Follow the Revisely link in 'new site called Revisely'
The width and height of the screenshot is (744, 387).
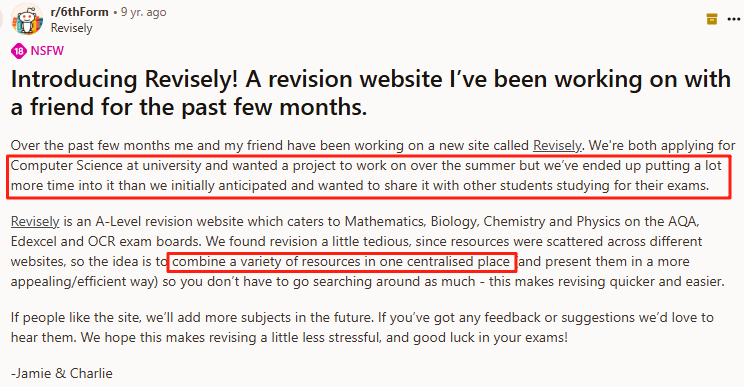click(557, 145)
